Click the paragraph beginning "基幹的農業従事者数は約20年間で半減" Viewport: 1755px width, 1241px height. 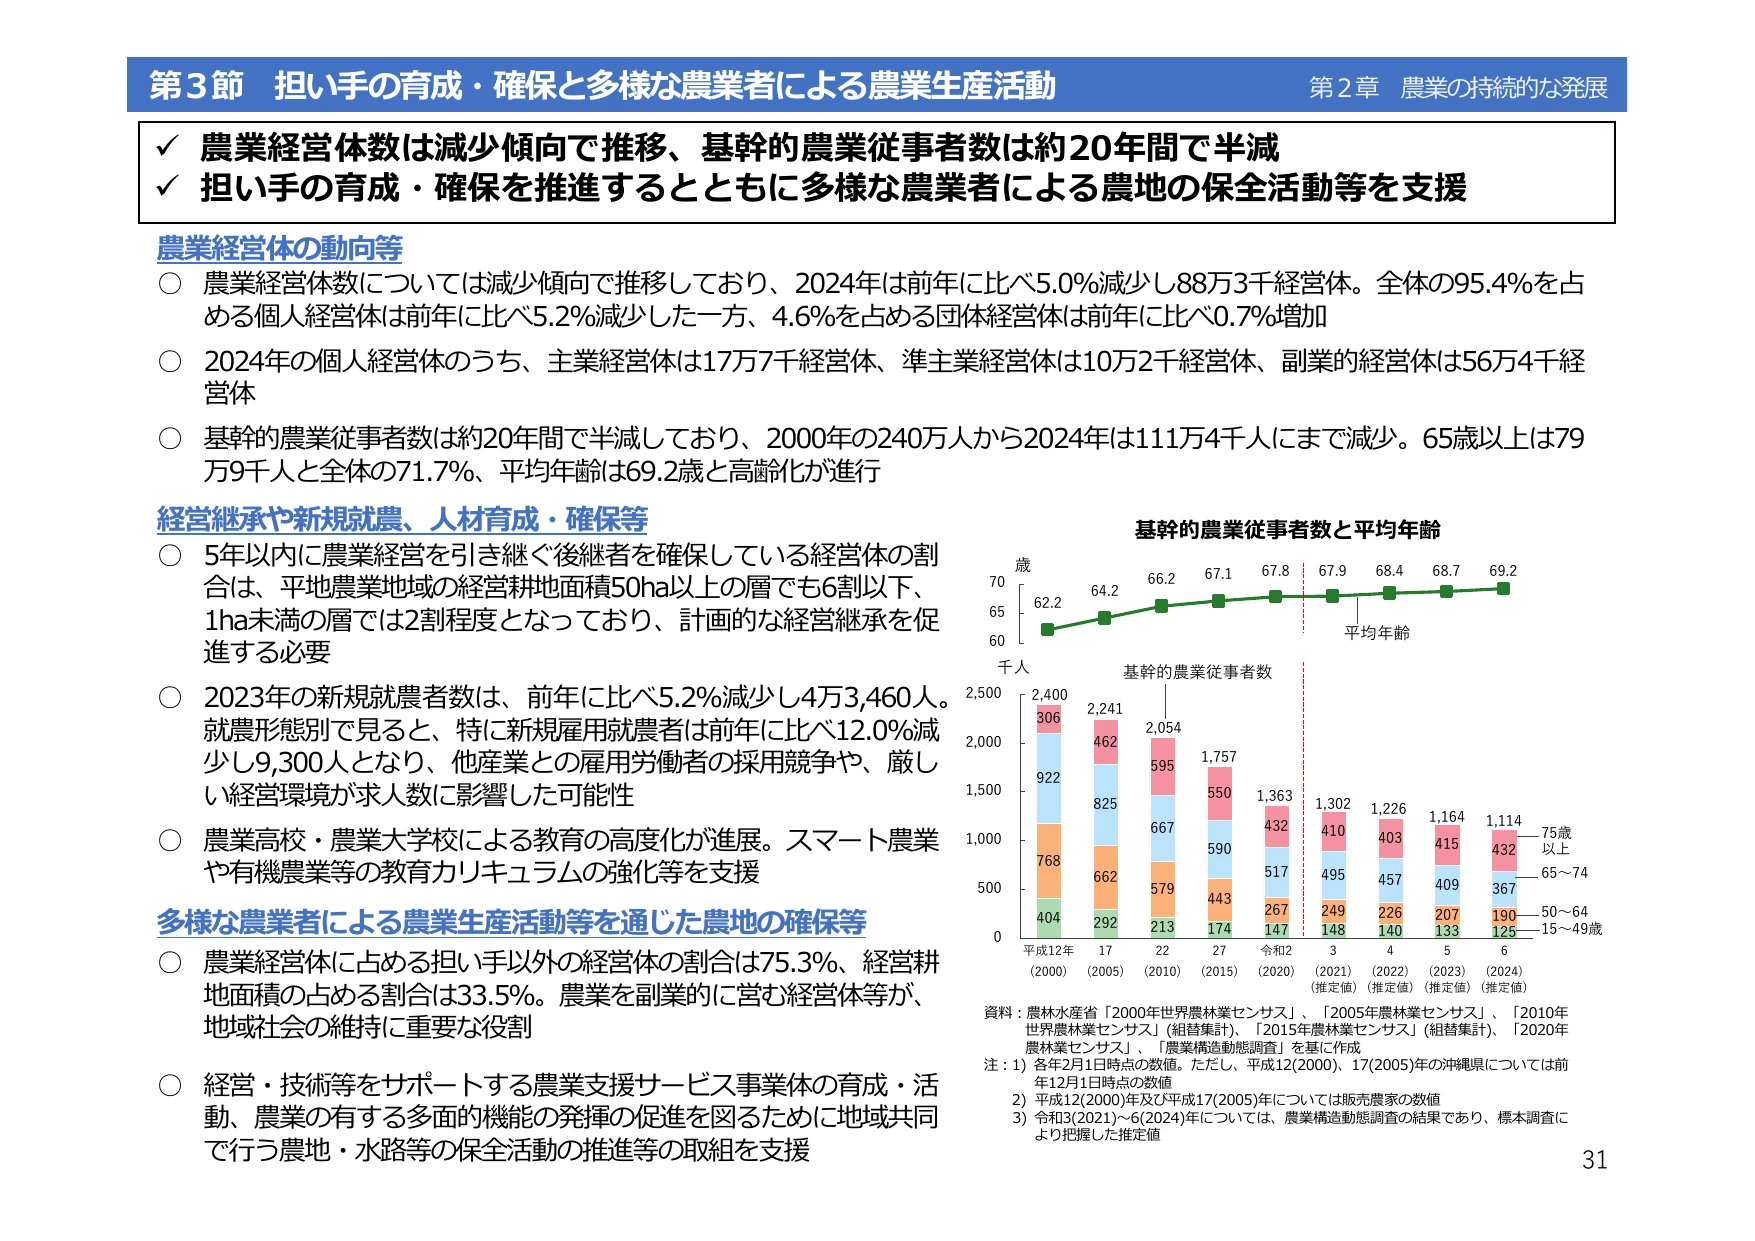coord(893,455)
